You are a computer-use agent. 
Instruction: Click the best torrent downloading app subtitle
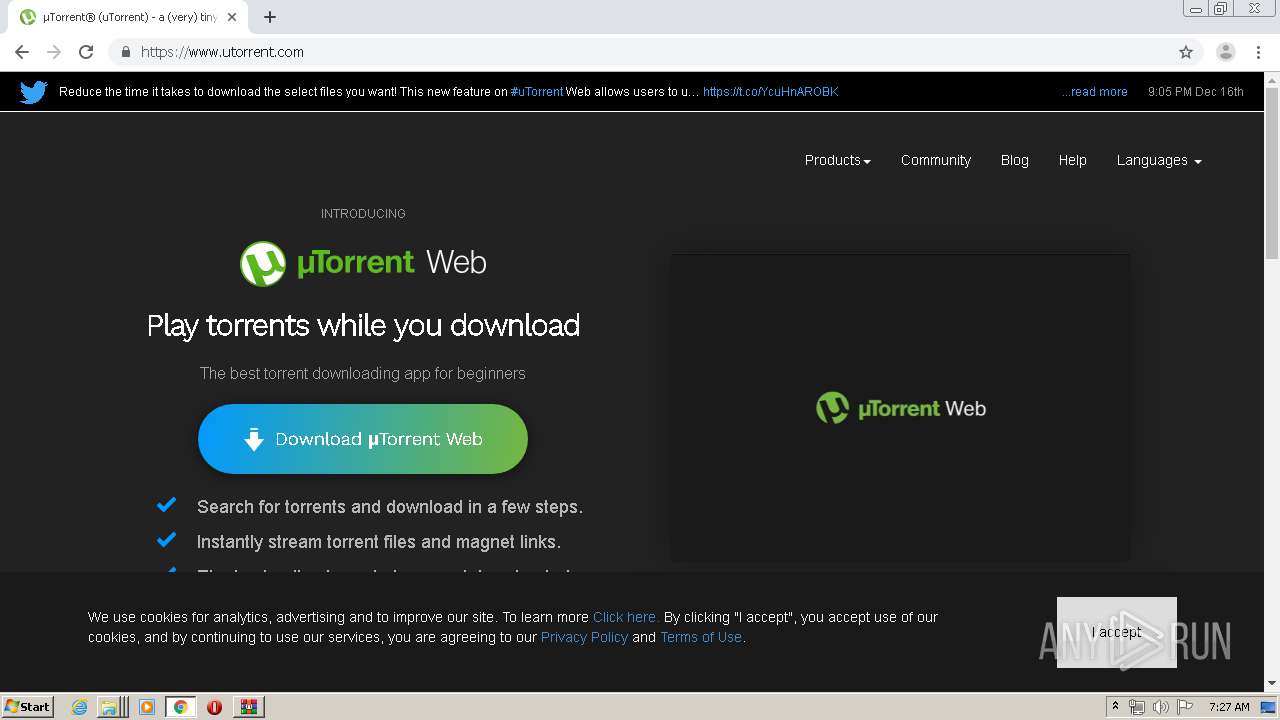pyautogui.click(x=362, y=374)
